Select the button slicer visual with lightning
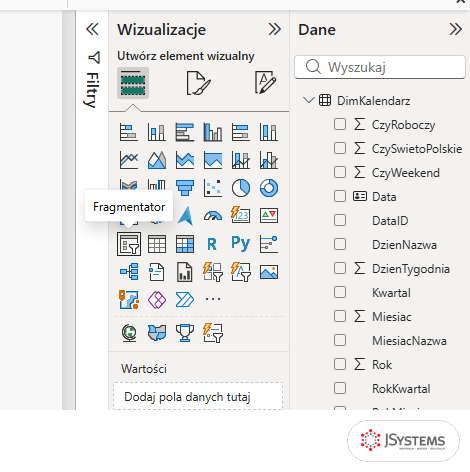 213,272
